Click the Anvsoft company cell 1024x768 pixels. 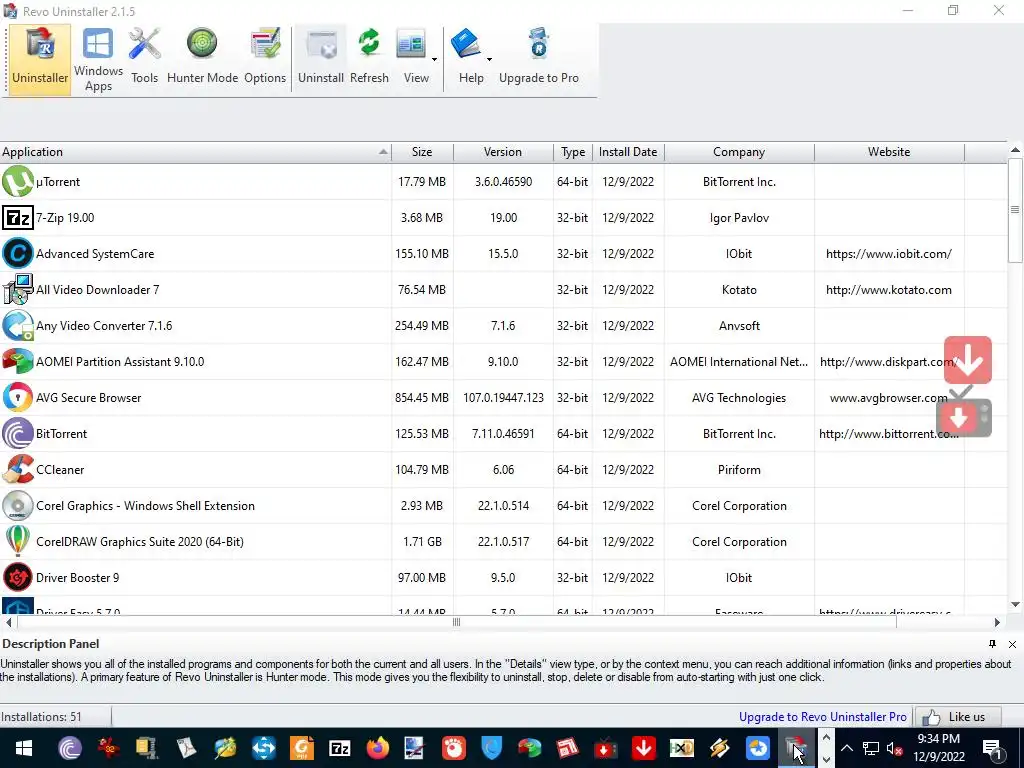tap(739, 325)
